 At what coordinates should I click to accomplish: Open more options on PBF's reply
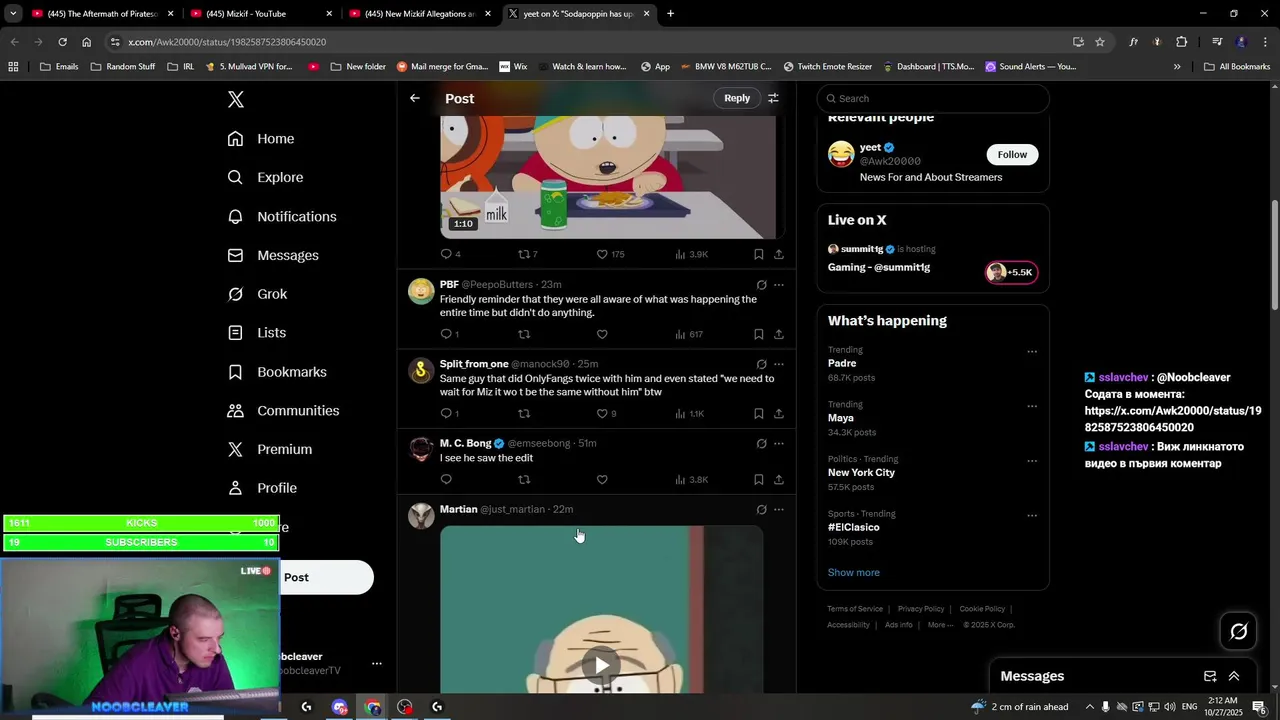[779, 285]
